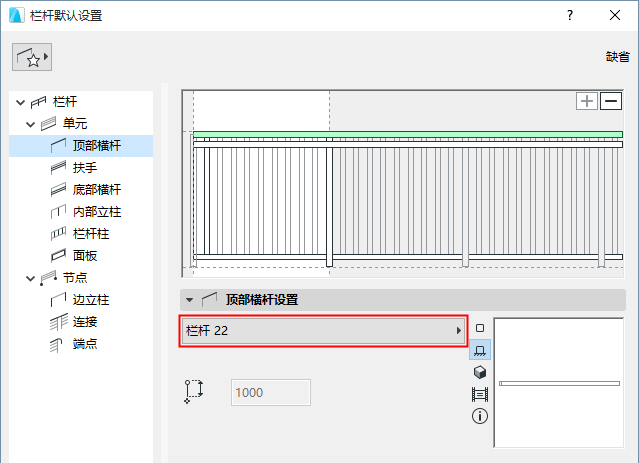
Task: Select 内部立柱 tree item
Action: (x=97, y=212)
